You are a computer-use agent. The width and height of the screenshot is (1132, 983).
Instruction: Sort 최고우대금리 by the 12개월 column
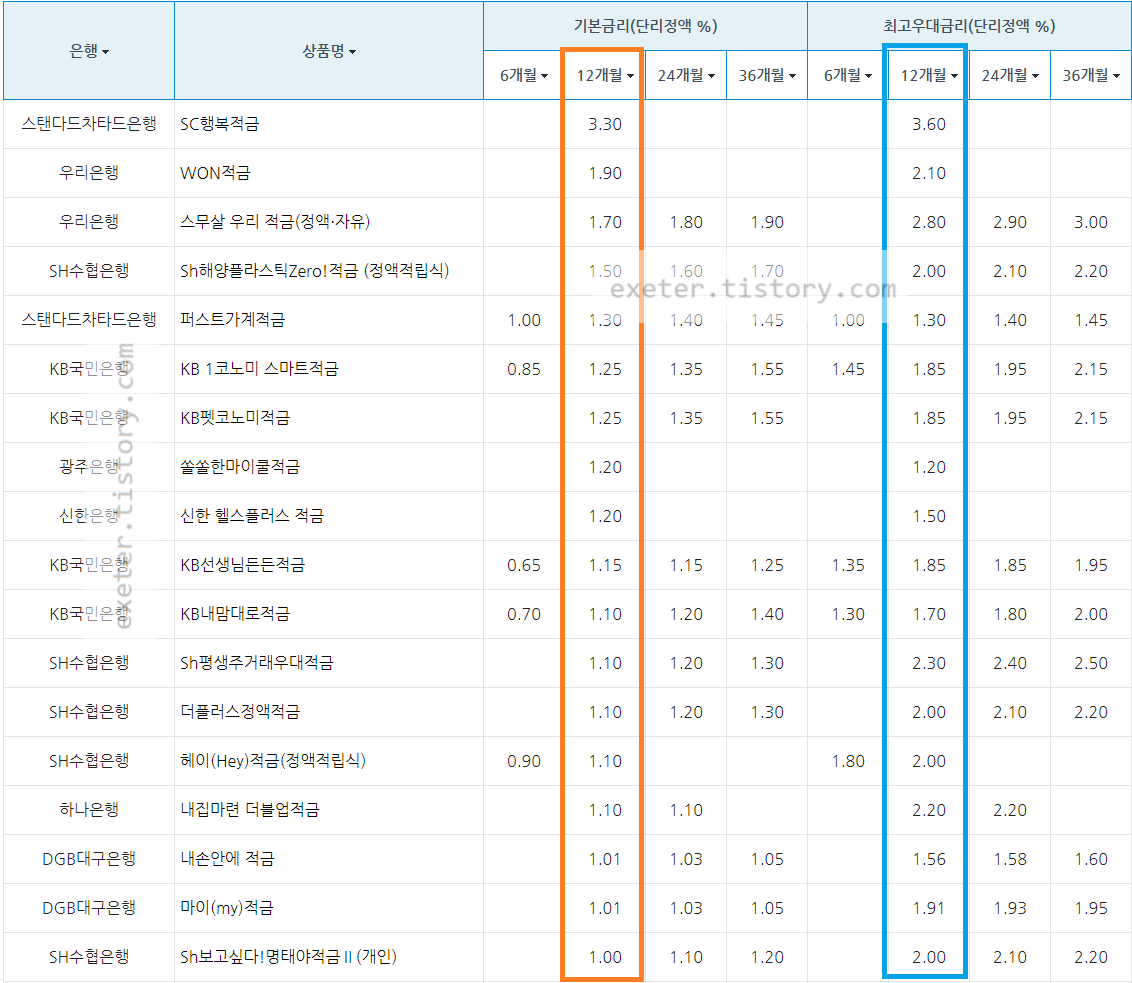coord(929,75)
